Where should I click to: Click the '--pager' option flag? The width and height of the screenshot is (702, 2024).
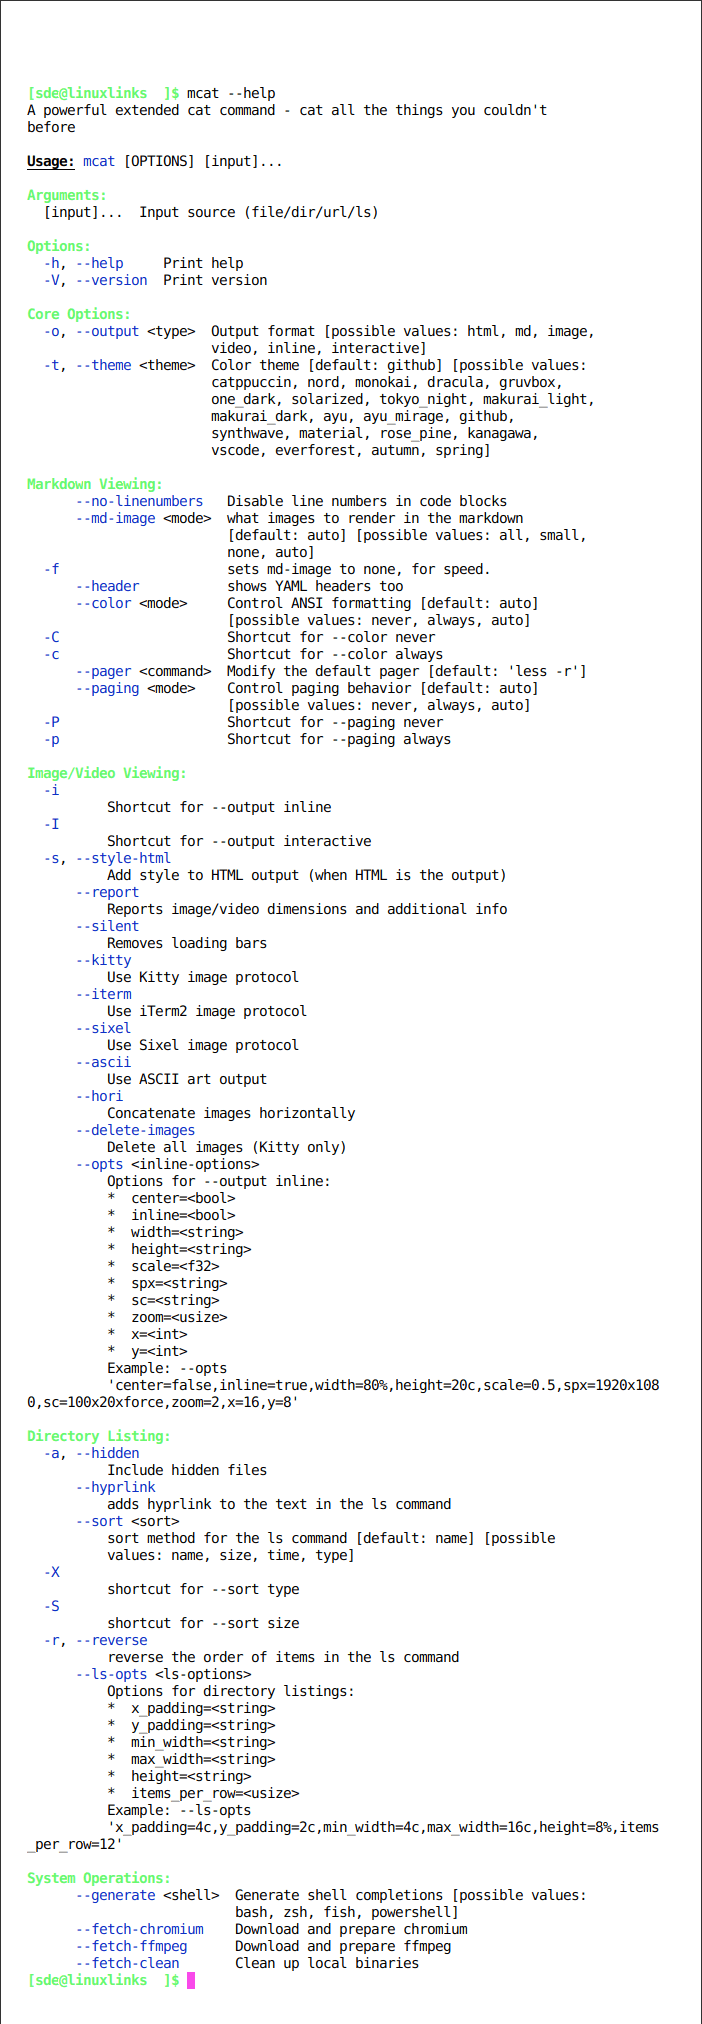pyautogui.click(x=103, y=671)
